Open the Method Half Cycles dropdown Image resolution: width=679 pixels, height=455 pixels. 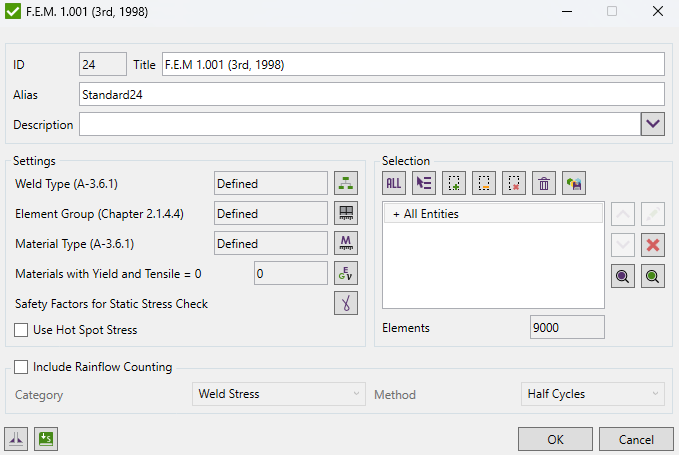click(592, 394)
